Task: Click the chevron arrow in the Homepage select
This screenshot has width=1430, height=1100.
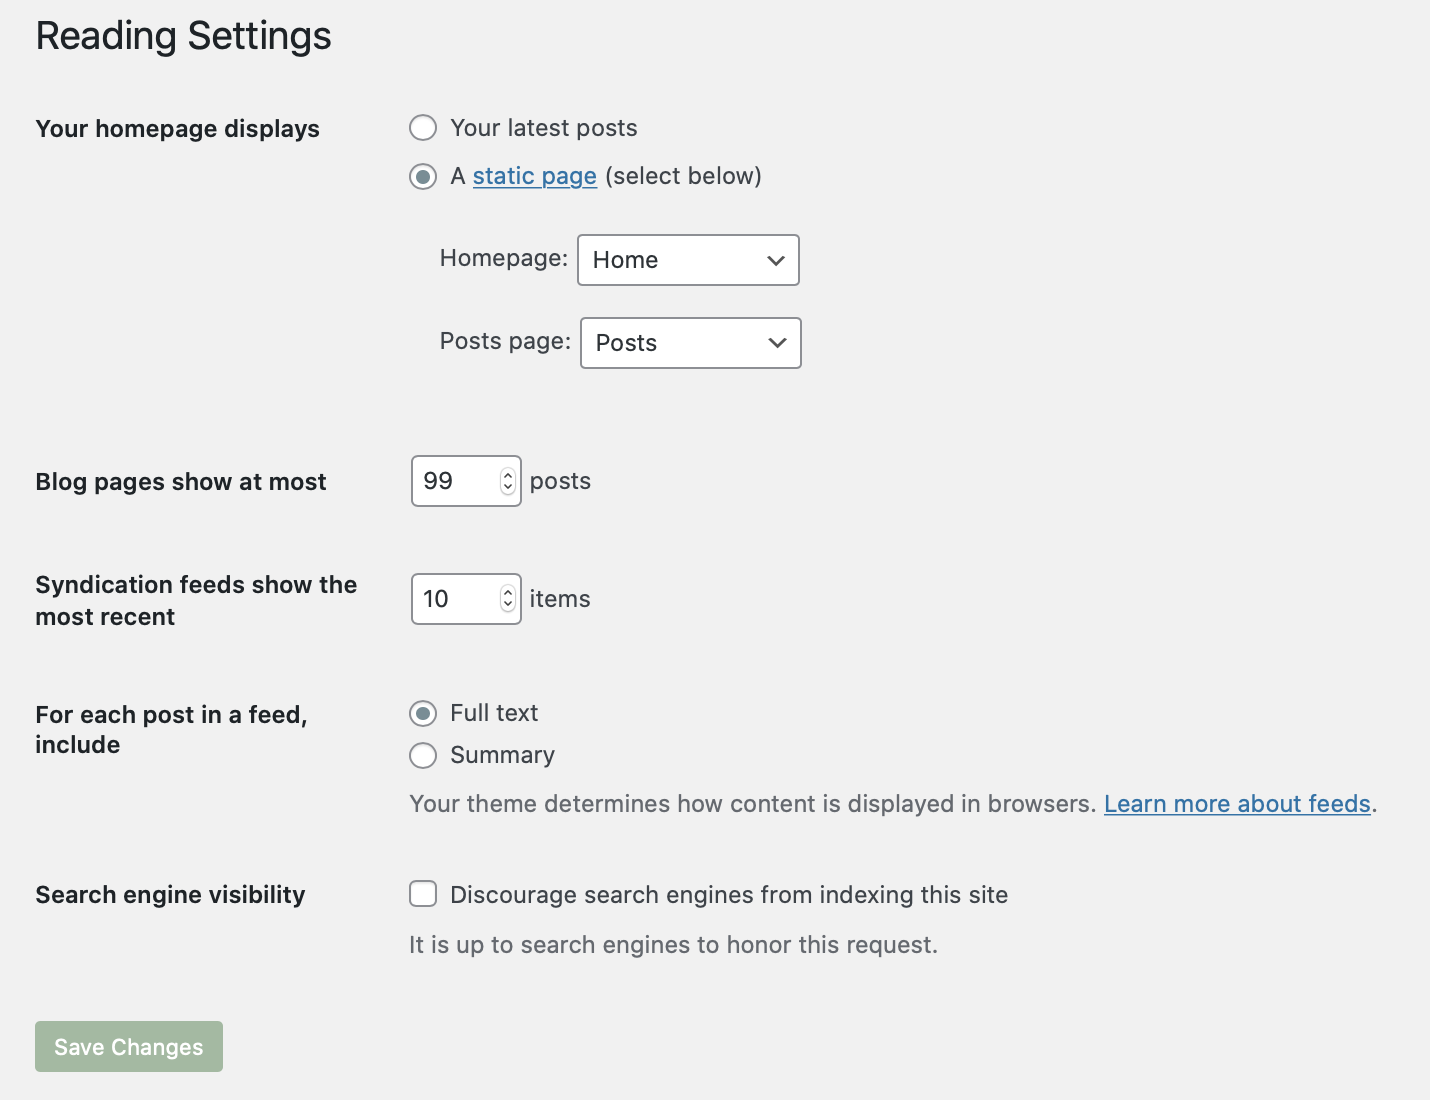Action: [776, 260]
